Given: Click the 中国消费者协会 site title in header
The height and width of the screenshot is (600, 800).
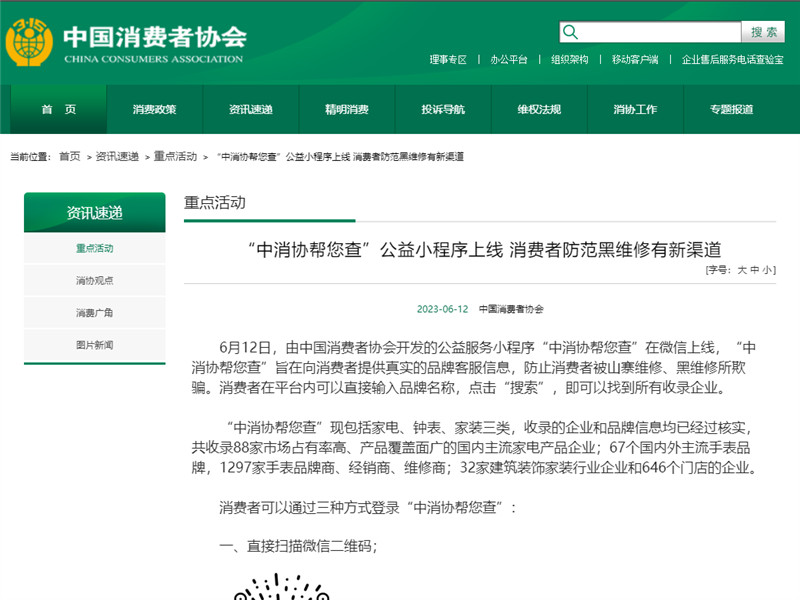Looking at the screenshot, I should pyautogui.click(x=155, y=37).
